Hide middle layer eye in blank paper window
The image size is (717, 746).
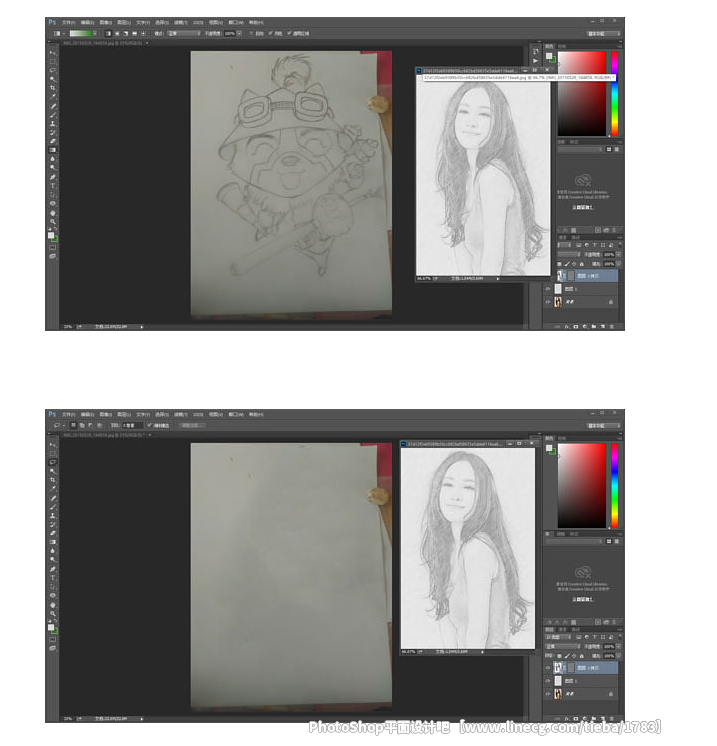548,681
